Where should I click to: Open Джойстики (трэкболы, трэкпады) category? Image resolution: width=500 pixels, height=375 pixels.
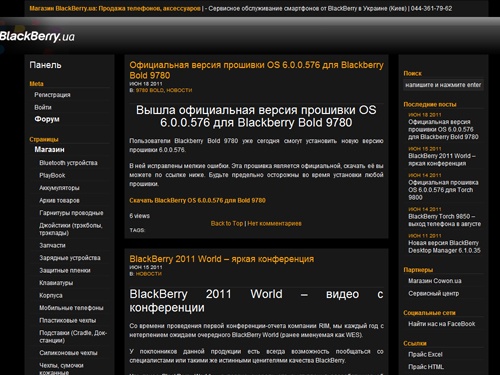click(x=71, y=229)
